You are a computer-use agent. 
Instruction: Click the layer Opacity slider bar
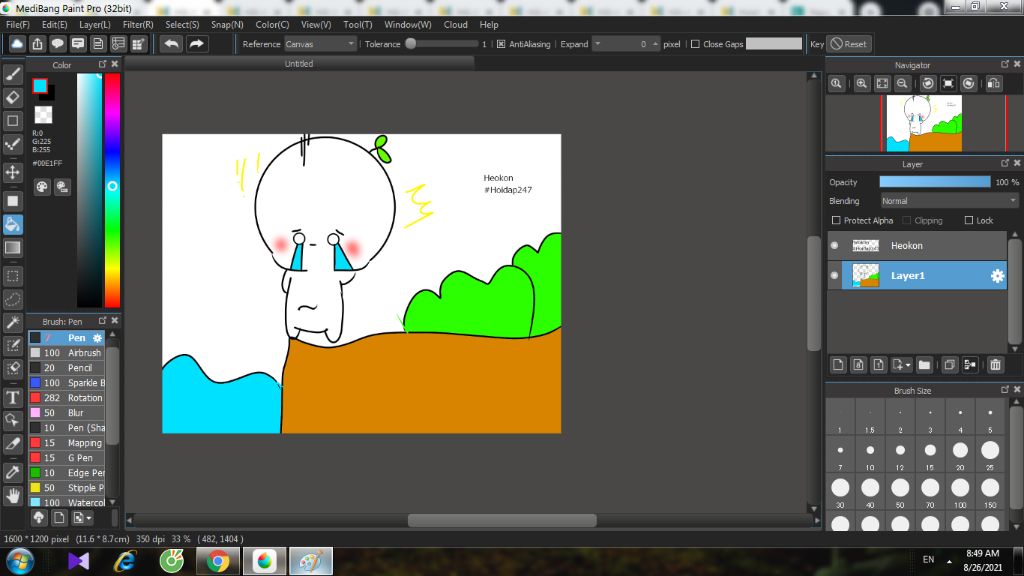pos(935,182)
